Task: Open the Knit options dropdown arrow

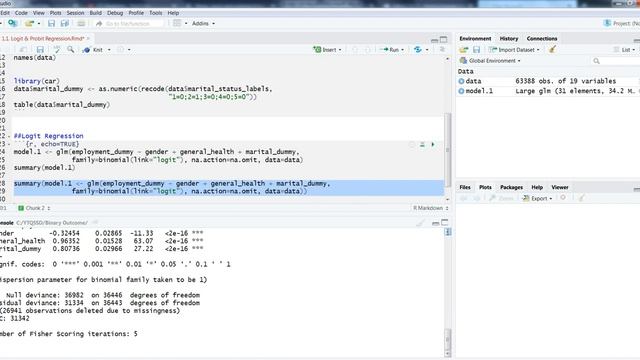Action: click(x=109, y=49)
